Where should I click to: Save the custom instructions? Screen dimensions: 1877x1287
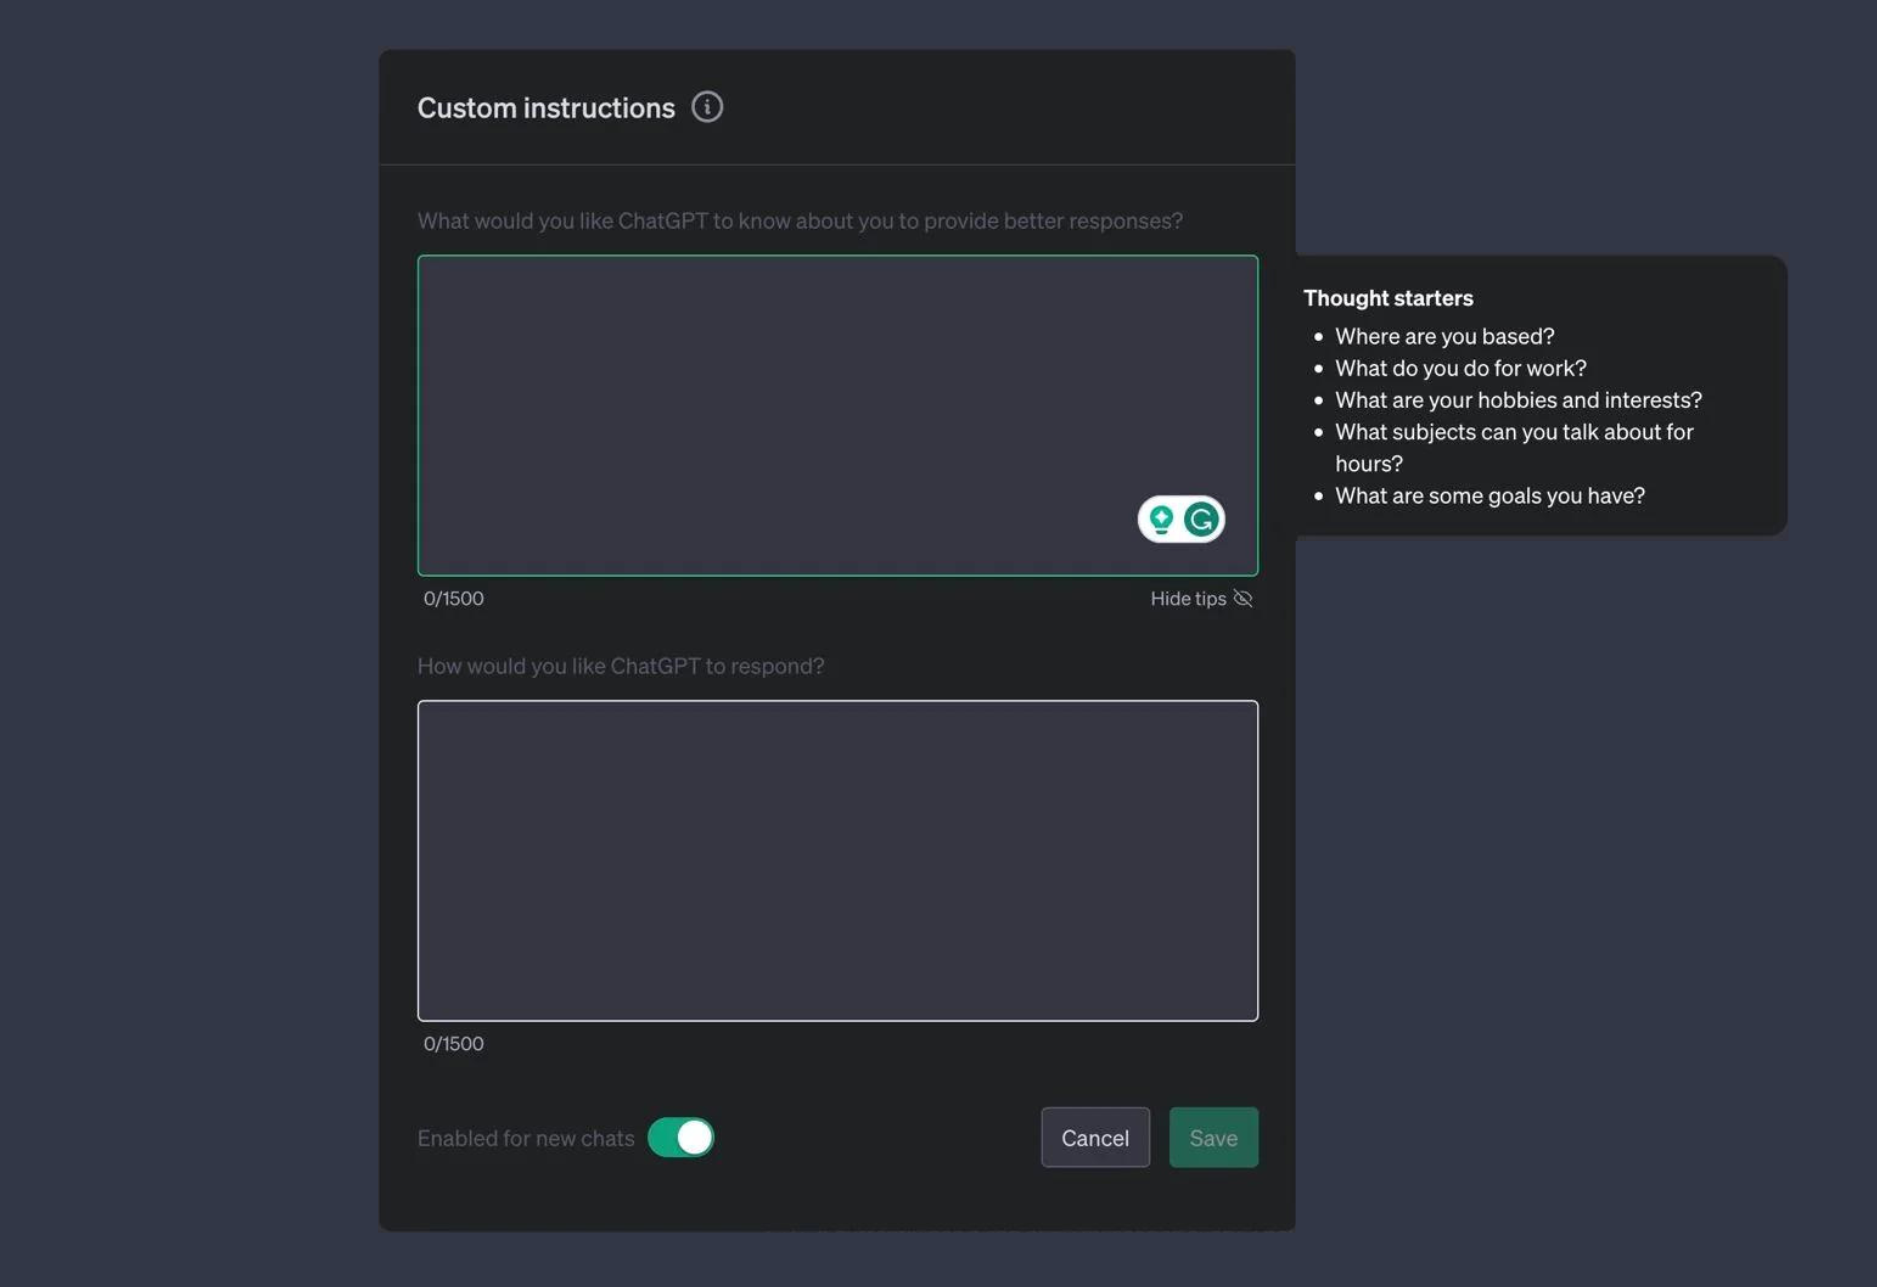pos(1213,1137)
